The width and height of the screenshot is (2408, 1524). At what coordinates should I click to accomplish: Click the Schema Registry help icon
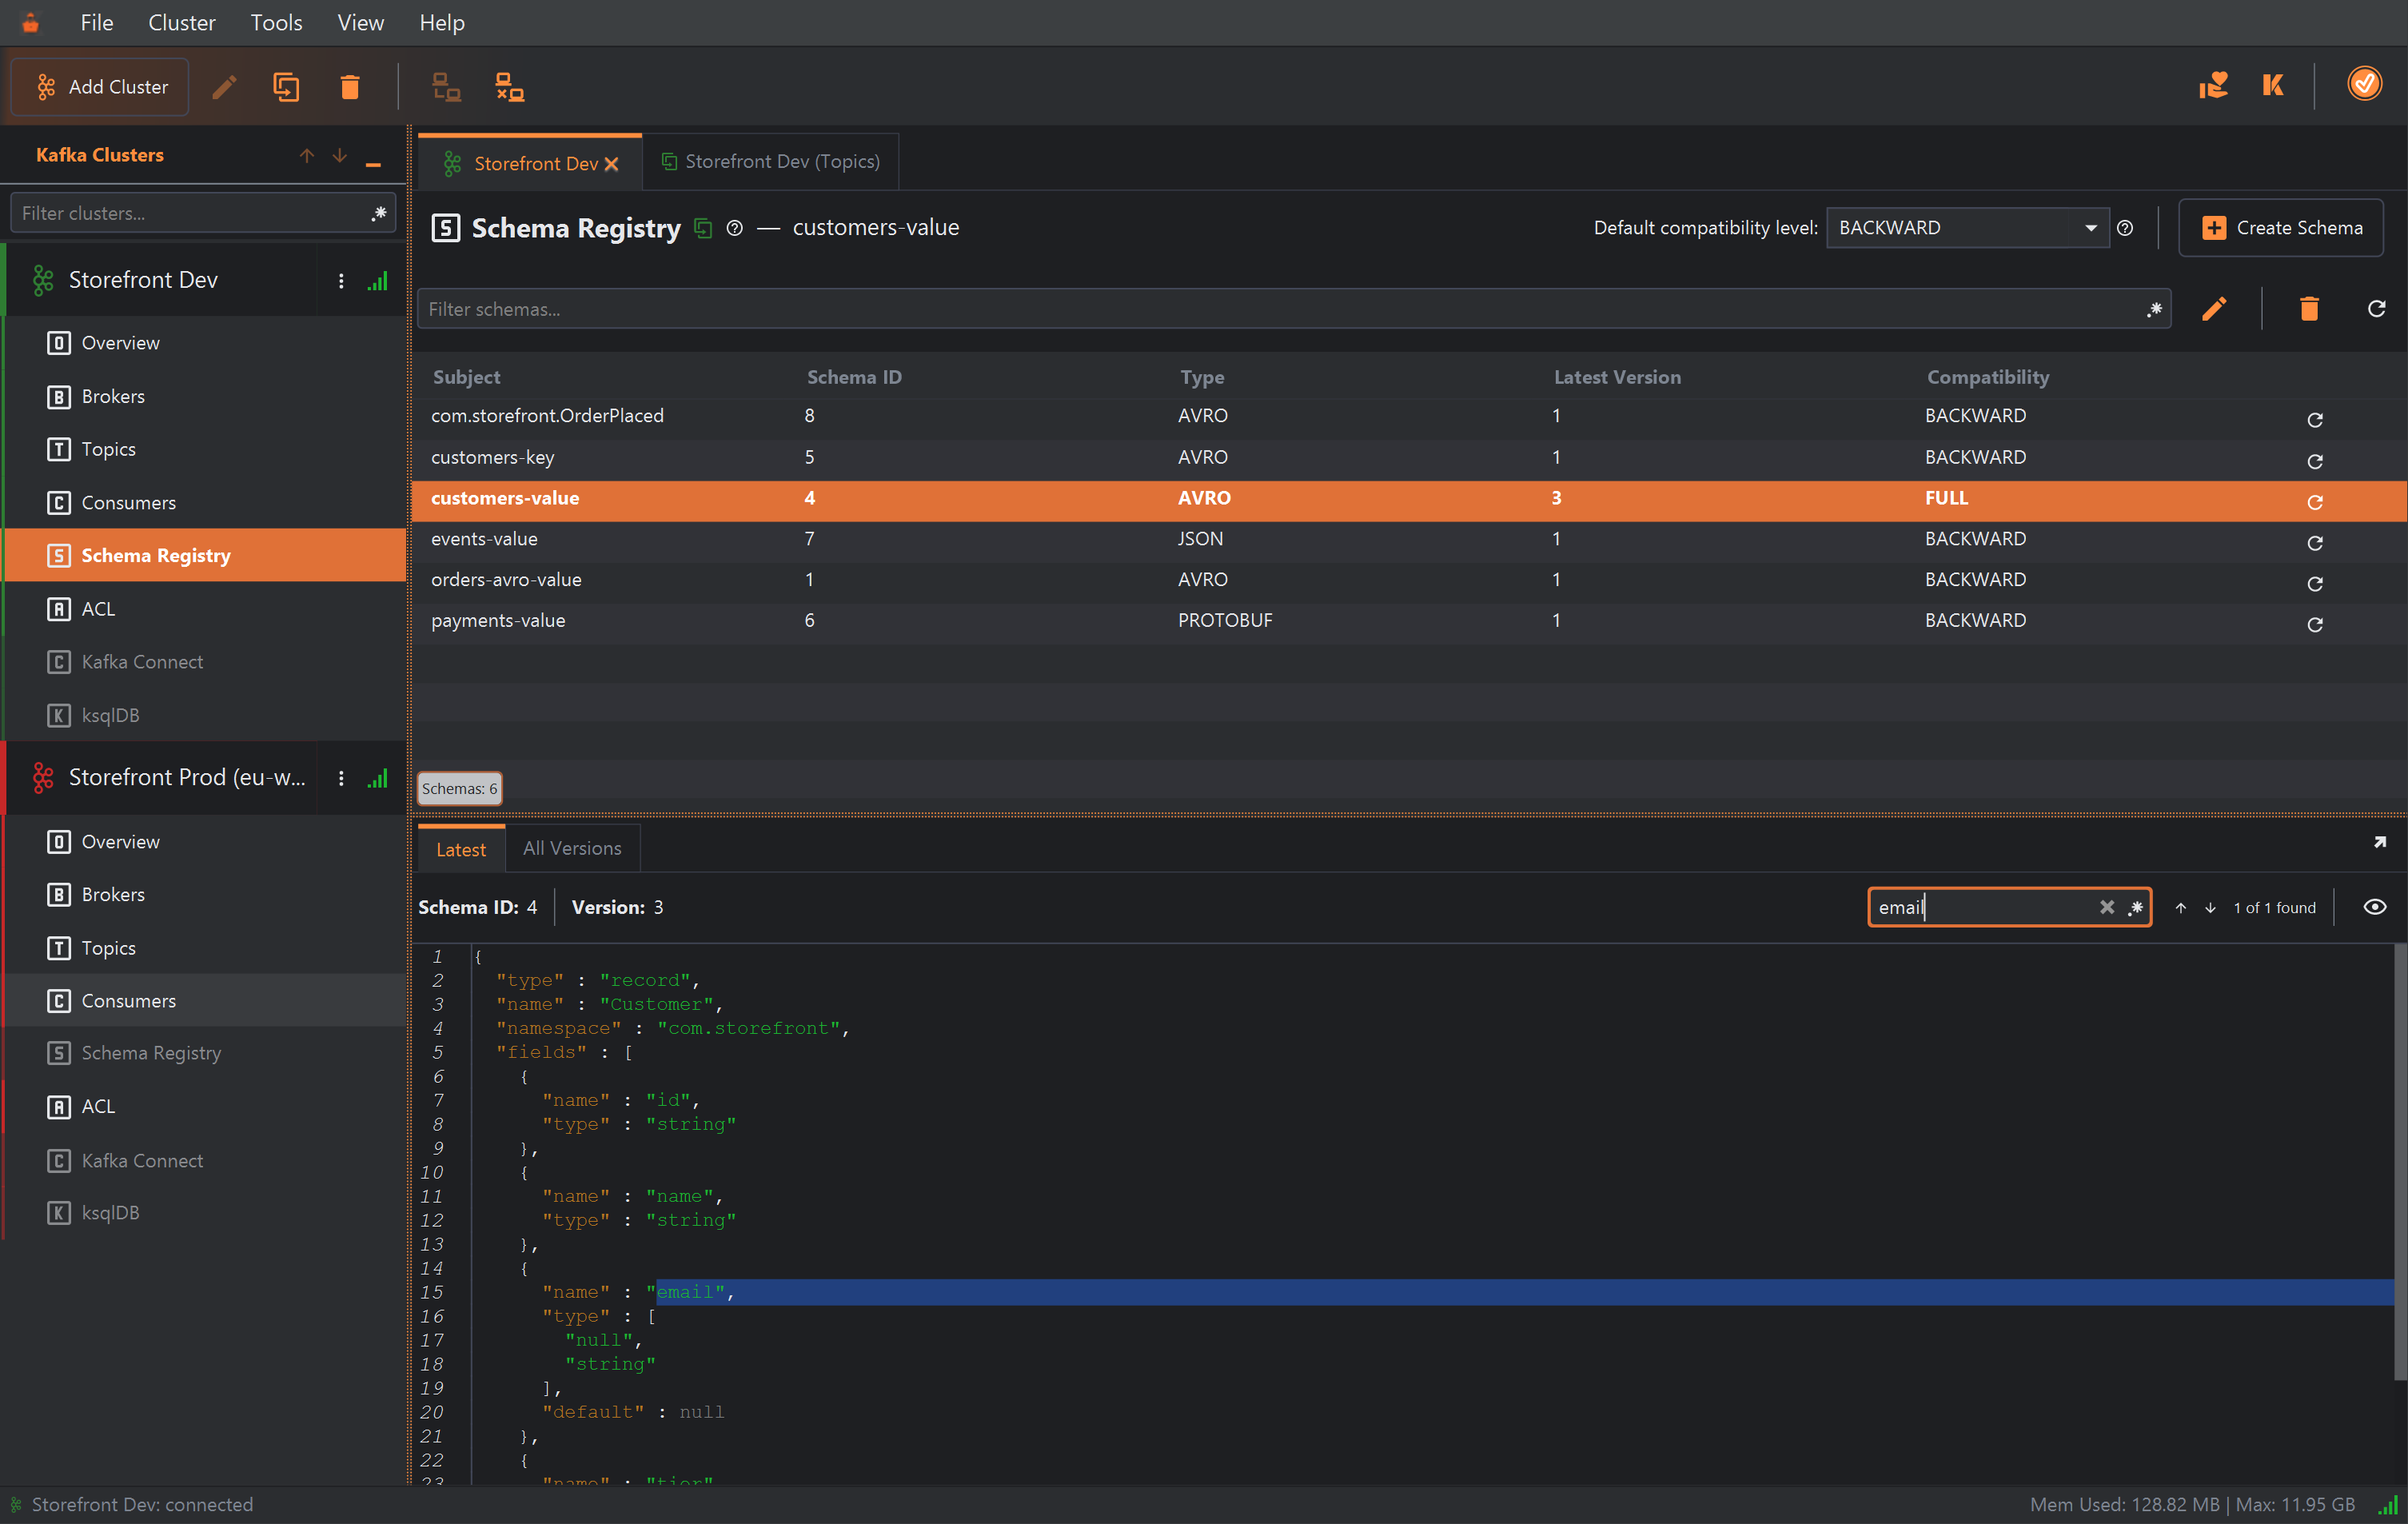[x=735, y=229]
